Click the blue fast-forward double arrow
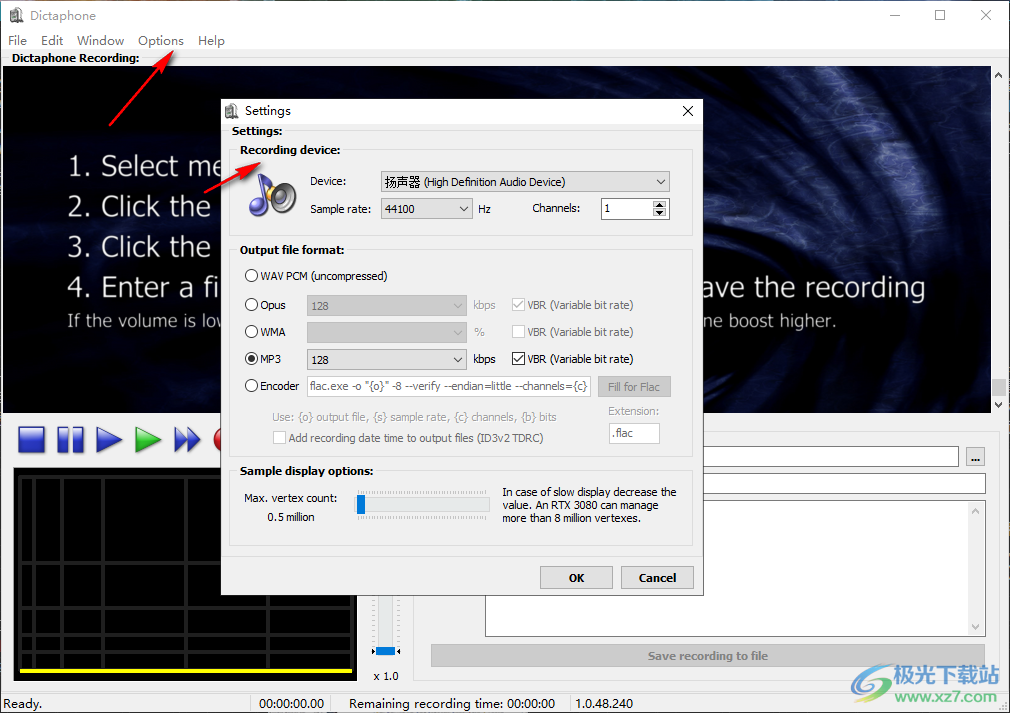This screenshot has width=1010, height=713. [187, 440]
